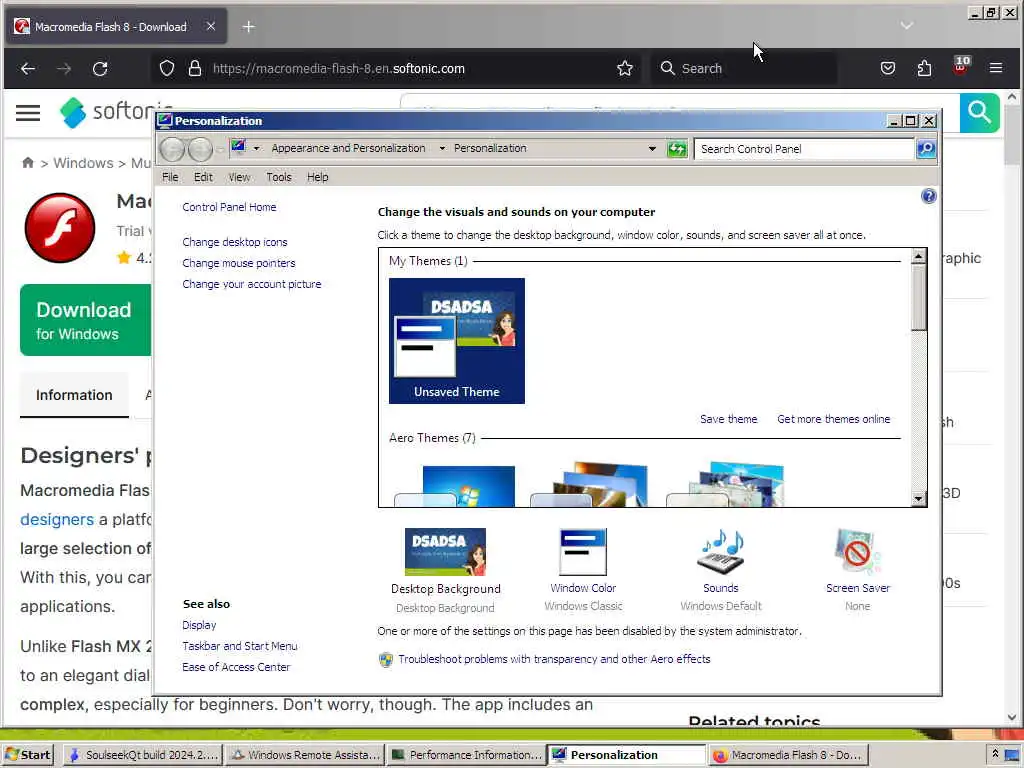Open Taskbar and Start Menu link
Image resolution: width=1024 pixels, height=768 pixels.
(x=240, y=646)
